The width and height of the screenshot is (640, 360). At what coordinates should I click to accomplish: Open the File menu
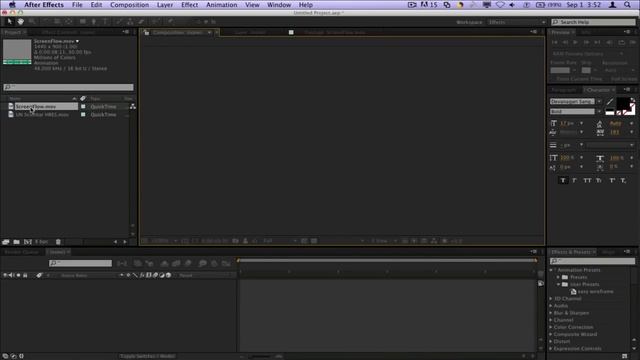tap(77, 5)
